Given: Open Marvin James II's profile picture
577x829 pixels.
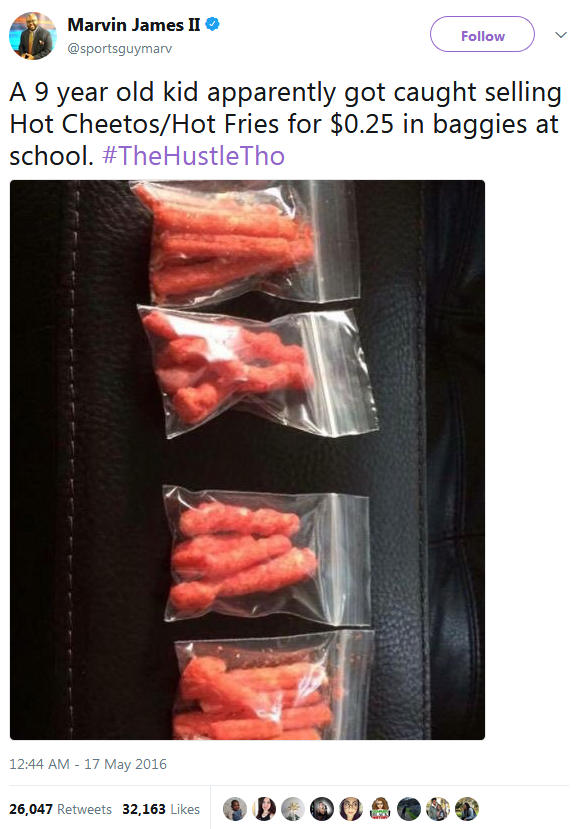Looking at the screenshot, I should [33, 36].
